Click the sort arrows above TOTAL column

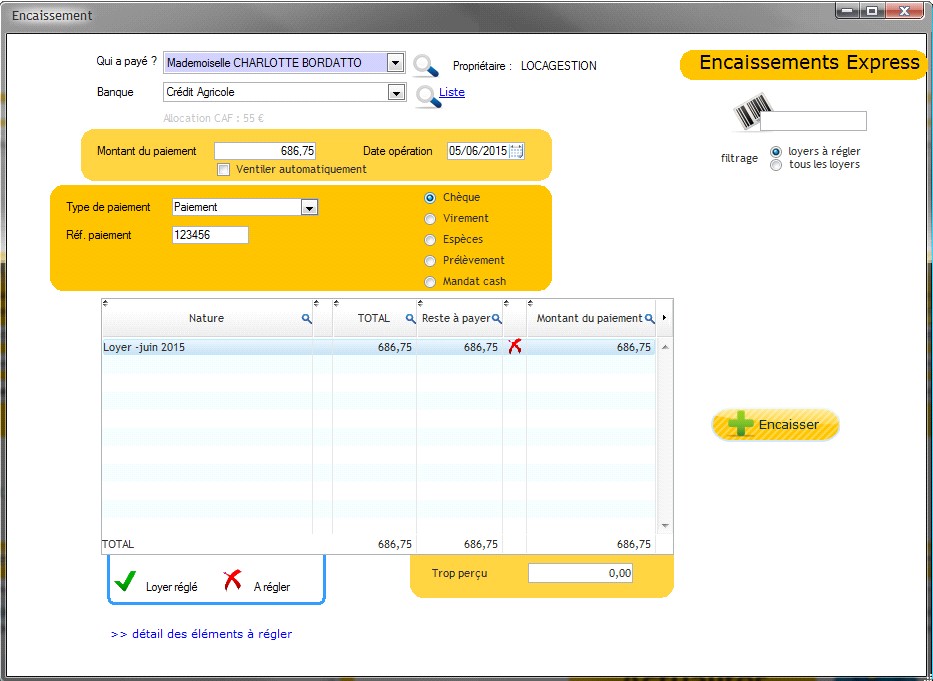click(336, 303)
